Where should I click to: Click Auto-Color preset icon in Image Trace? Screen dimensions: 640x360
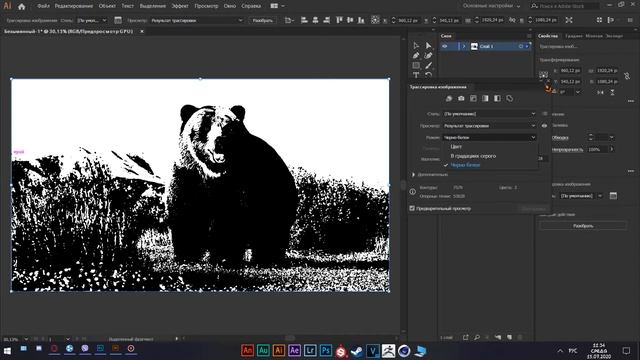point(449,98)
